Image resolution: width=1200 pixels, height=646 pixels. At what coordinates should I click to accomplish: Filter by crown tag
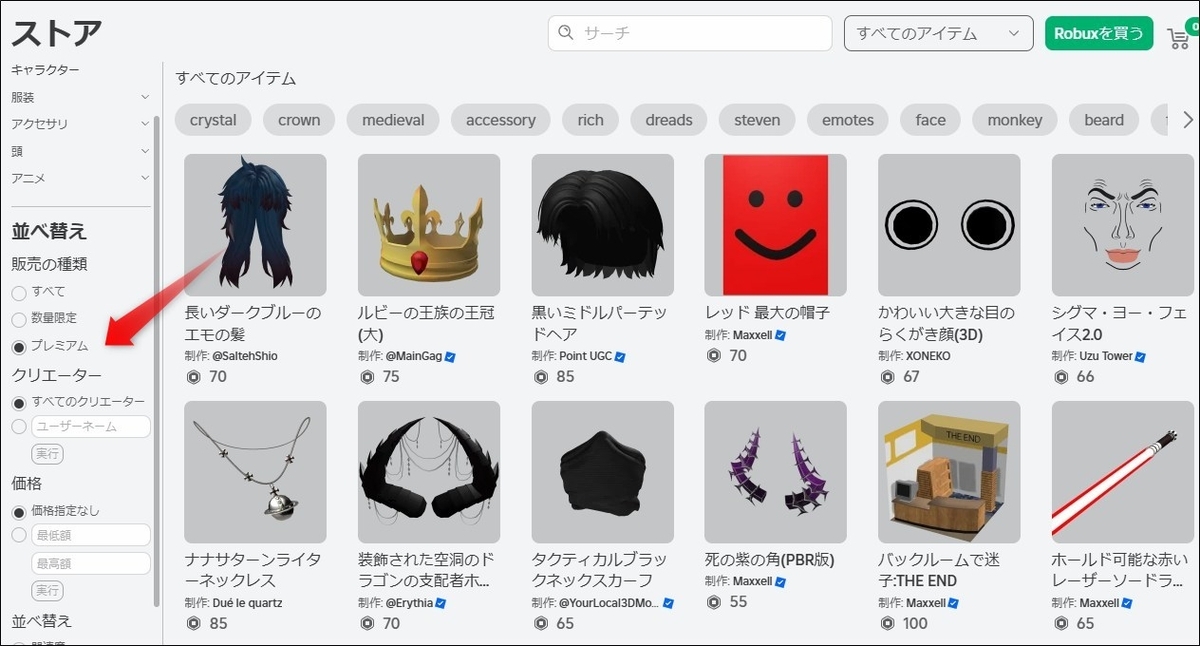point(299,120)
